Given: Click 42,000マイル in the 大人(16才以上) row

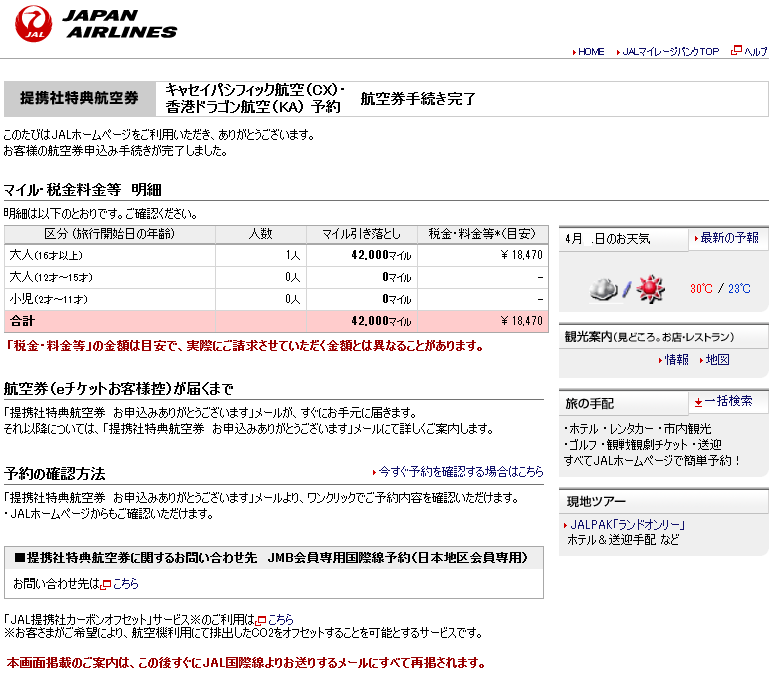Looking at the screenshot, I should [x=381, y=255].
